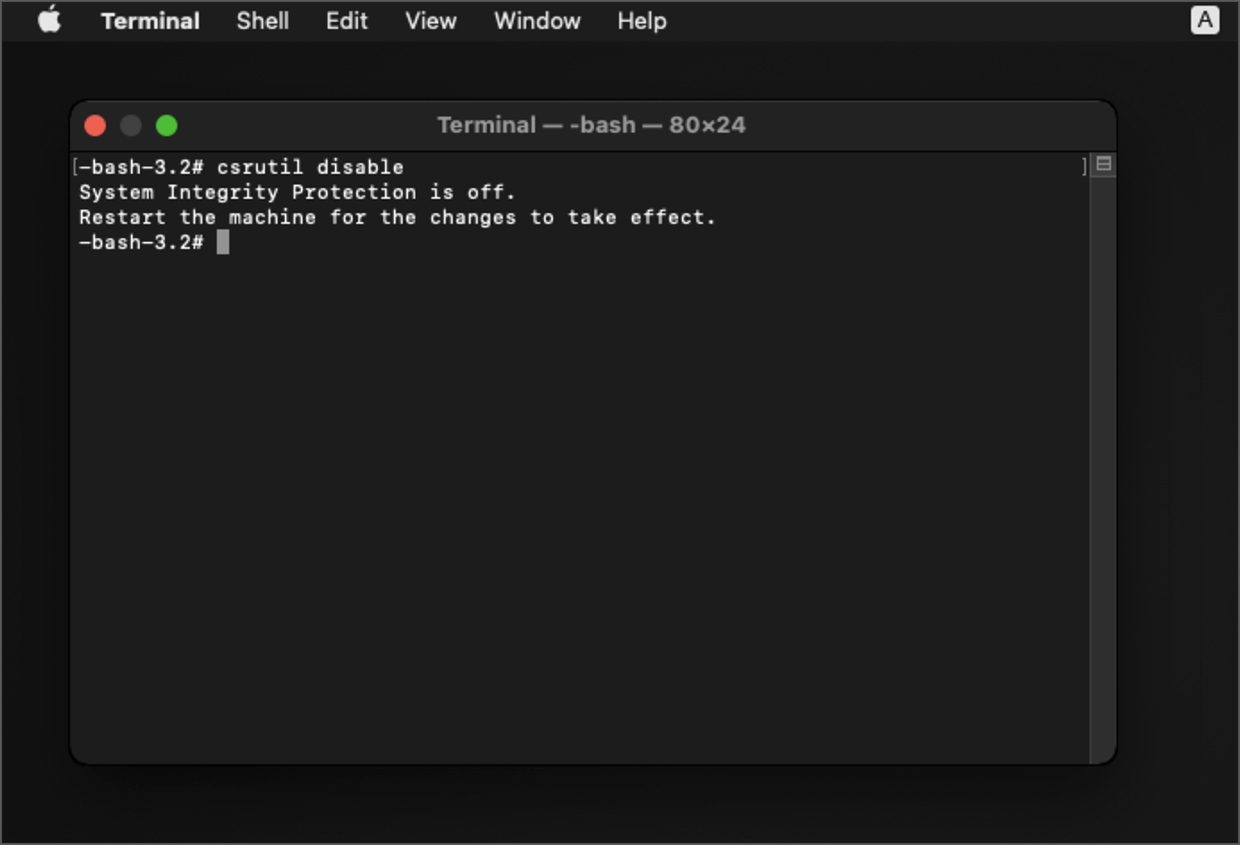Click the empty area of the terminal
Image resolution: width=1240 pixels, height=845 pixels.
pos(580,500)
